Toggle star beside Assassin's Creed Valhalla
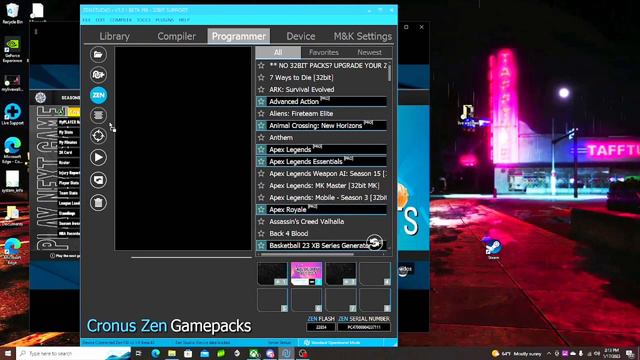 tap(261, 221)
